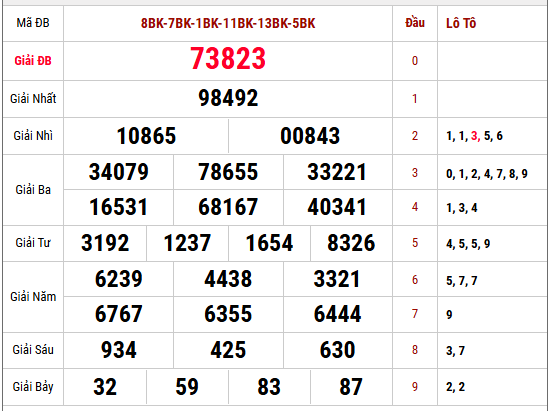This screenshot has height=411, width=551.
Task: Select the Giải Sáu number 425
Action: coord(228,350)
